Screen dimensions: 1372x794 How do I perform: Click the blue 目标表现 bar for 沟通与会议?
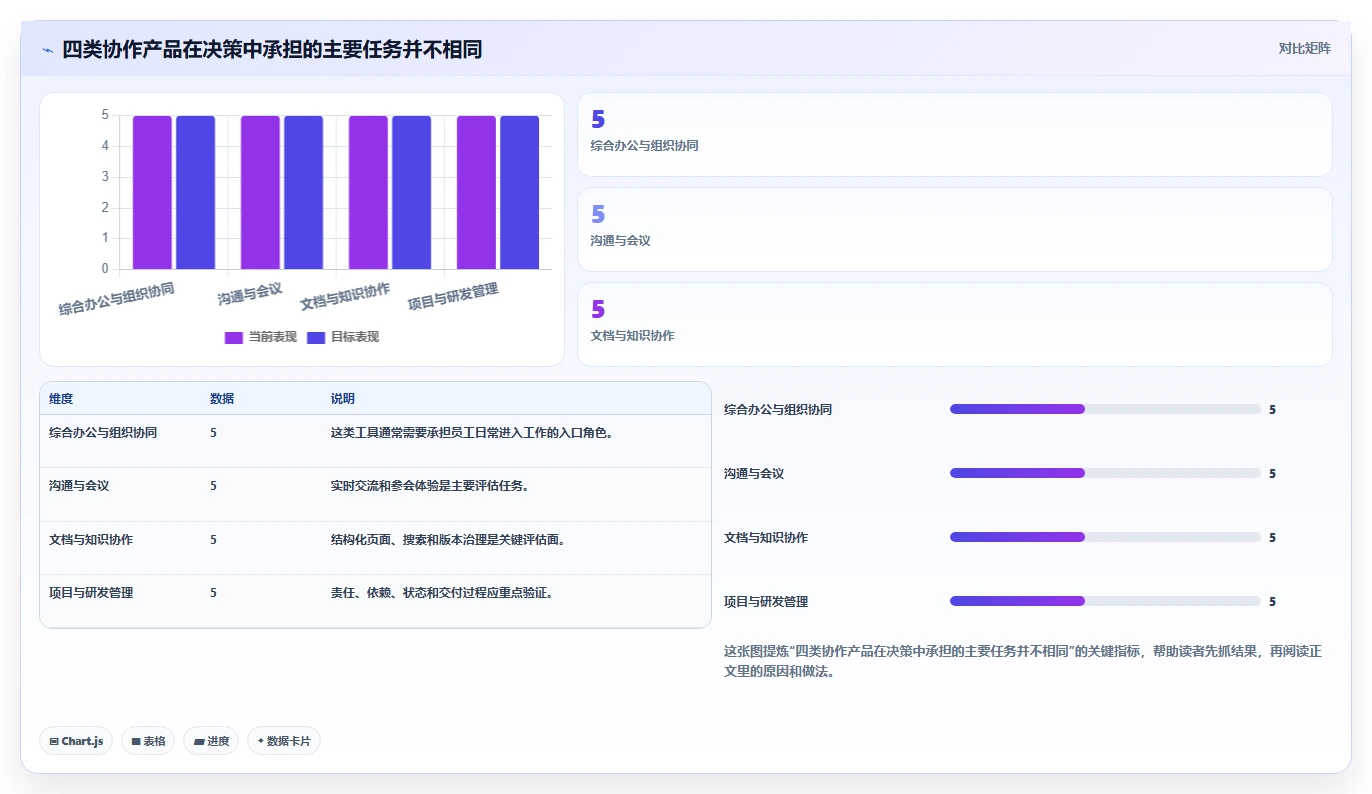pos(303,192)
